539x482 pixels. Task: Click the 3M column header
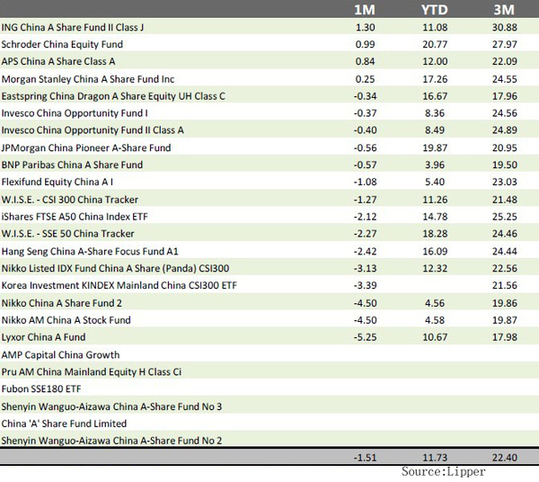pos(504,10)
